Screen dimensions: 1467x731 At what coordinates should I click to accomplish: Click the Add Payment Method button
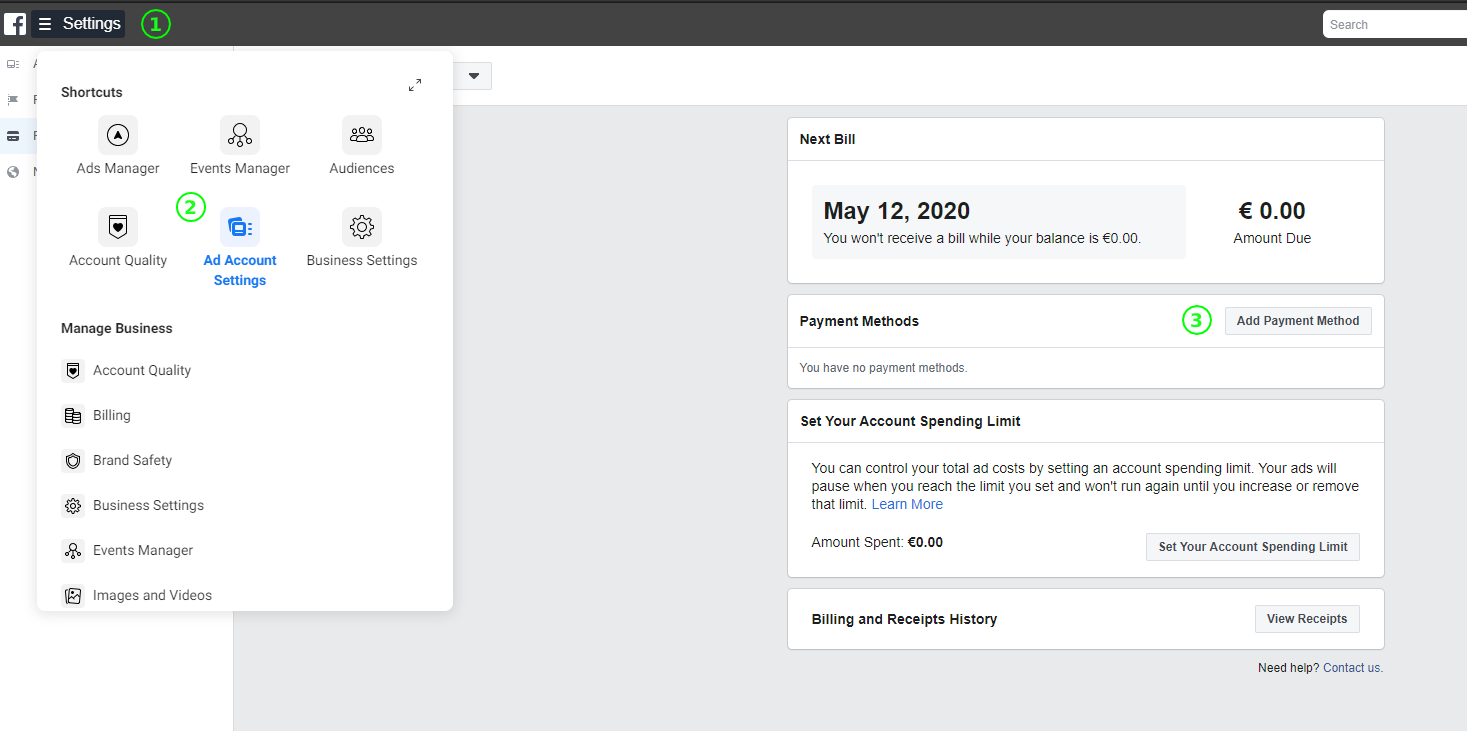point(1297,320)
